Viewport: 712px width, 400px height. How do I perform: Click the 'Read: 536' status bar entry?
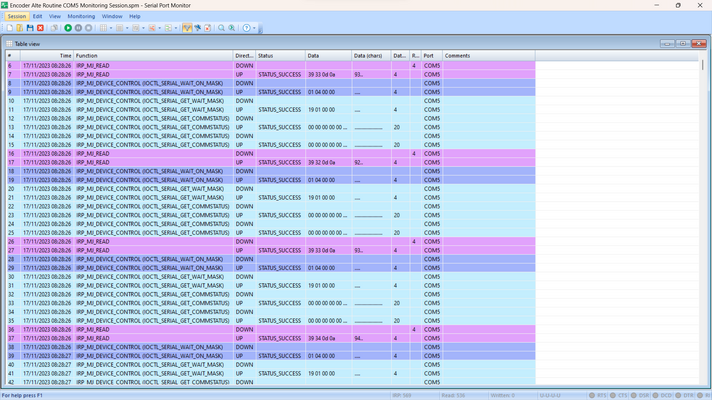click(453, 395)
